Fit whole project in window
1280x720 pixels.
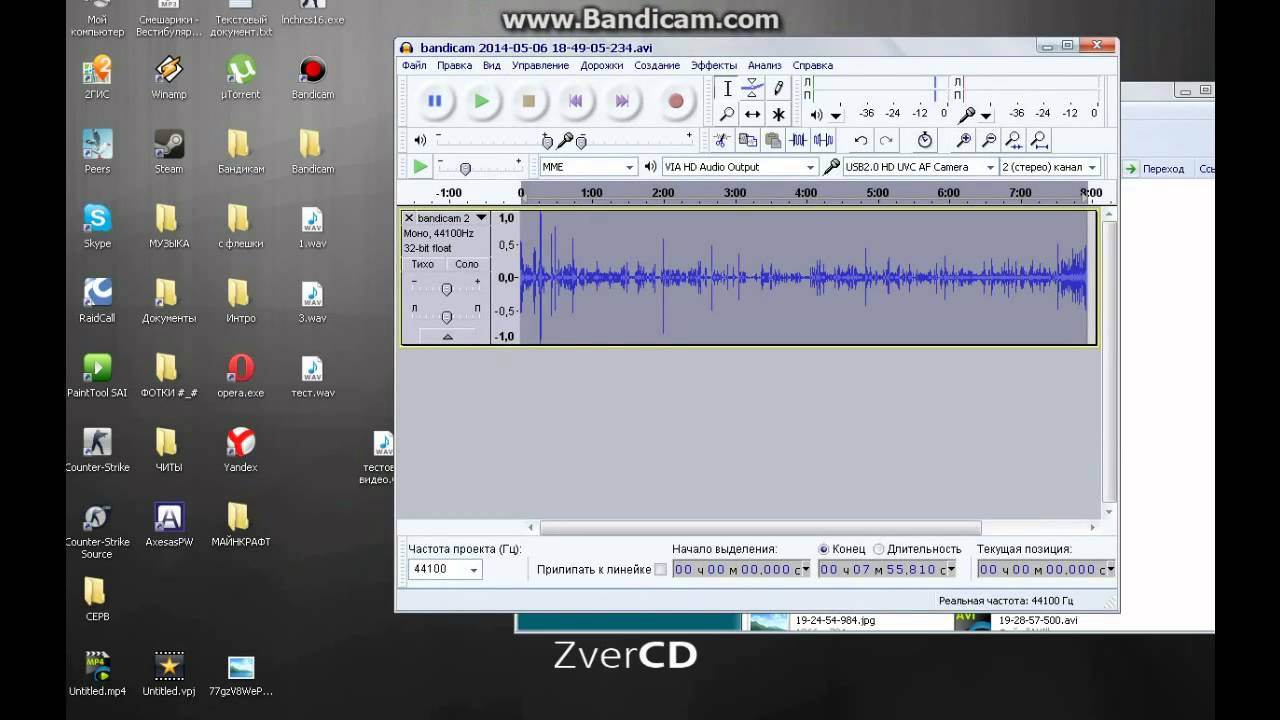(x=1040, y=140)
